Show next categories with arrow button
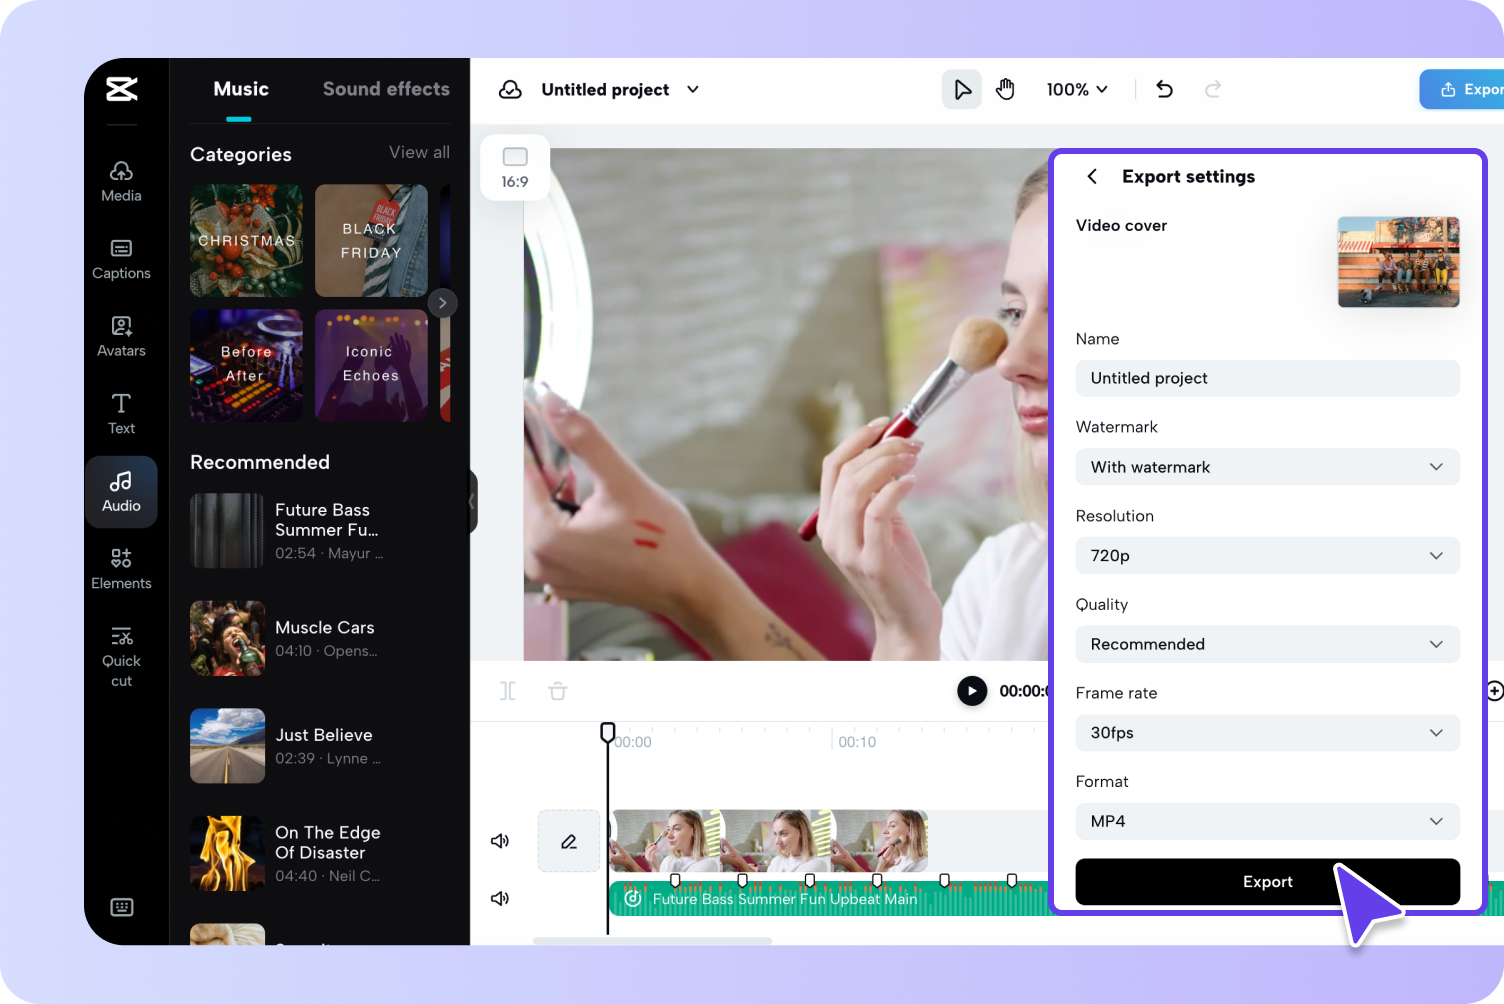This screenshot has height=1004, width=1504. (x=442, y=303)
